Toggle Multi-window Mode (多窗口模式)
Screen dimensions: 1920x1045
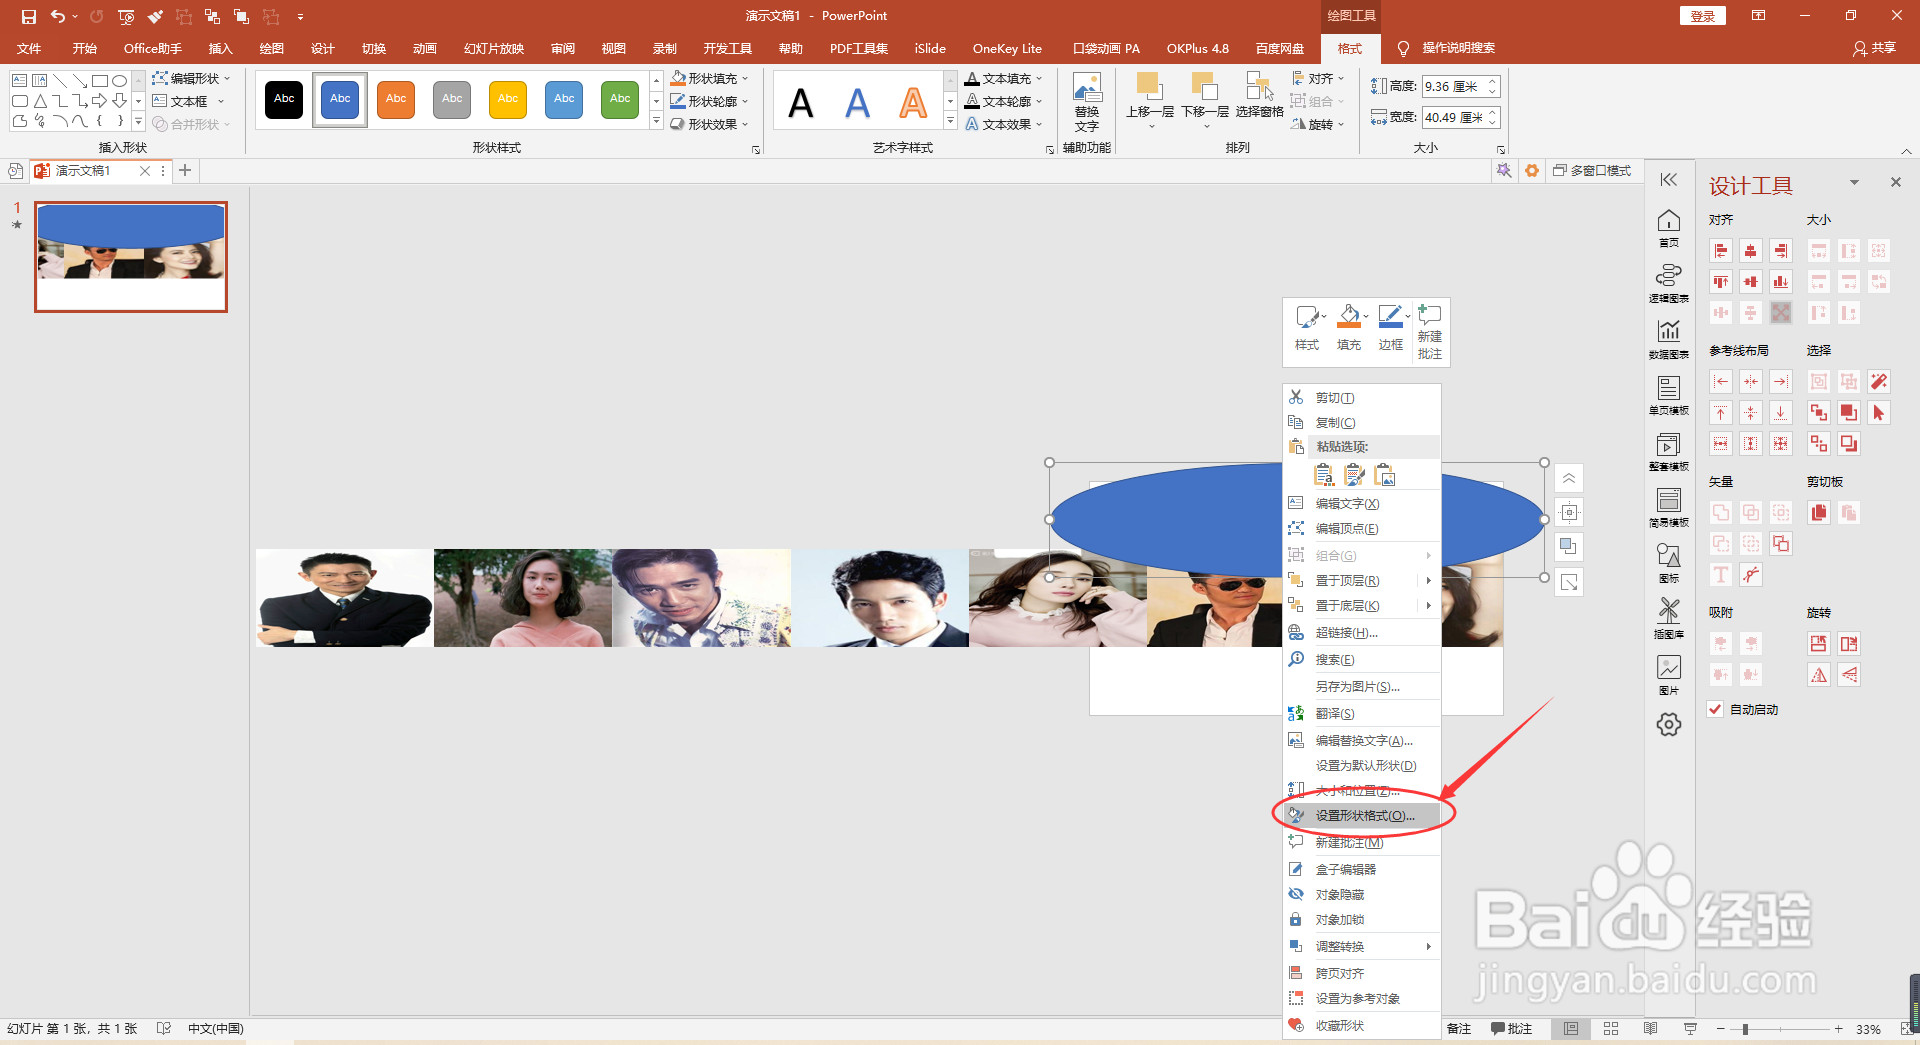point(1592,171)
